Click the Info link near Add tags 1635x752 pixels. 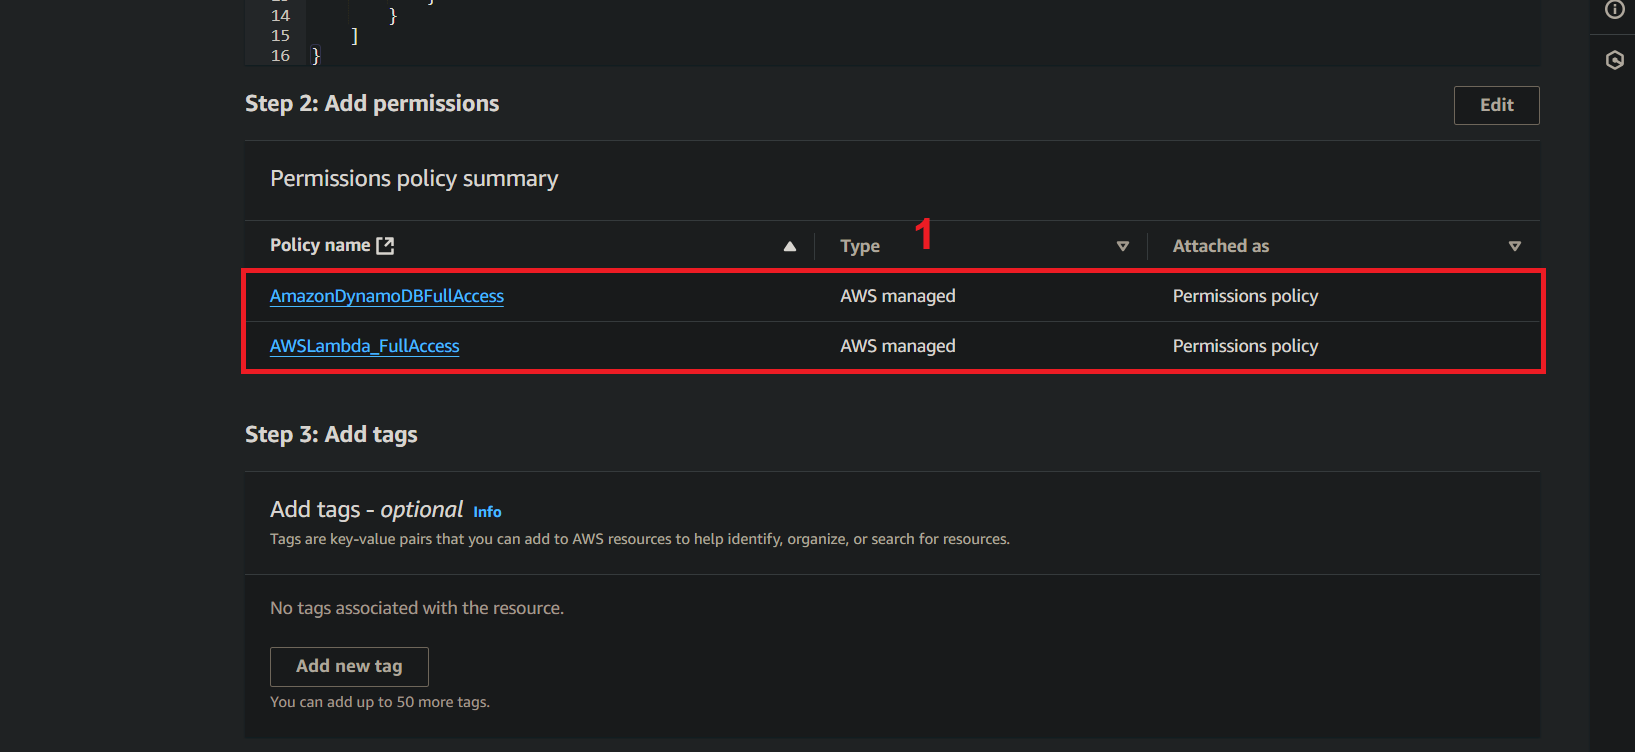point(487,512)
